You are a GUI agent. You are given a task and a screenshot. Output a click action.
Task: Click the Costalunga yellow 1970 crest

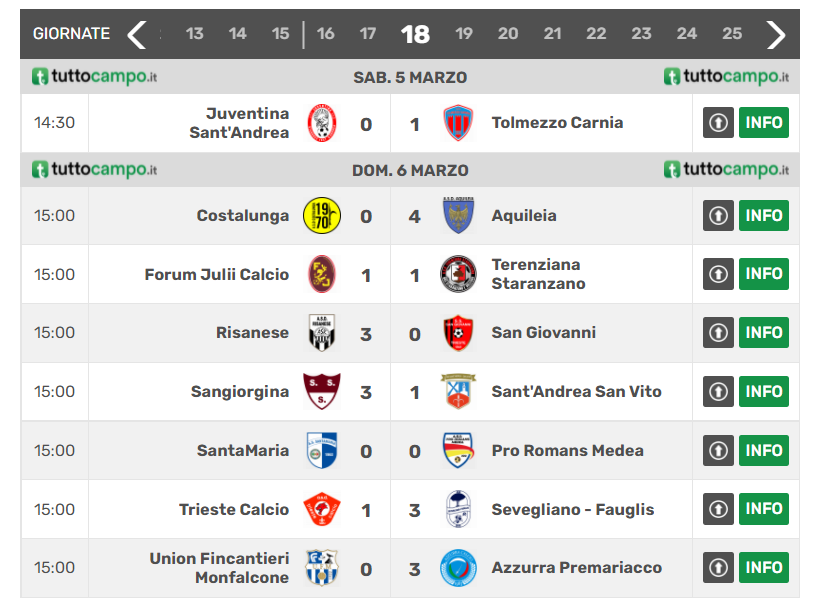click(322, 215)
